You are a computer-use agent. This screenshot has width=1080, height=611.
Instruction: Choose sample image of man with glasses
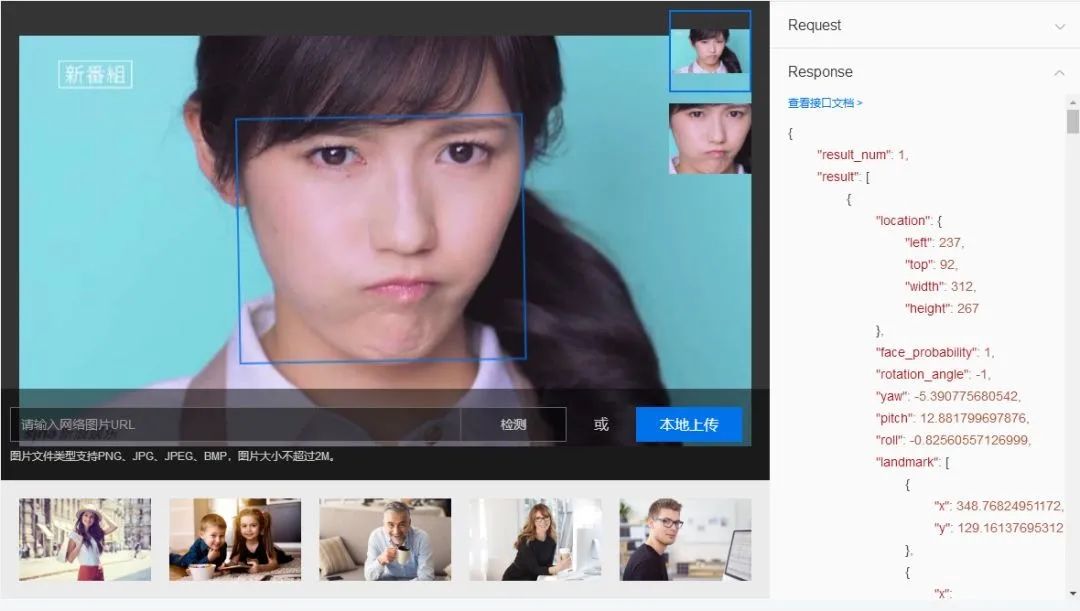pos(685,539)
